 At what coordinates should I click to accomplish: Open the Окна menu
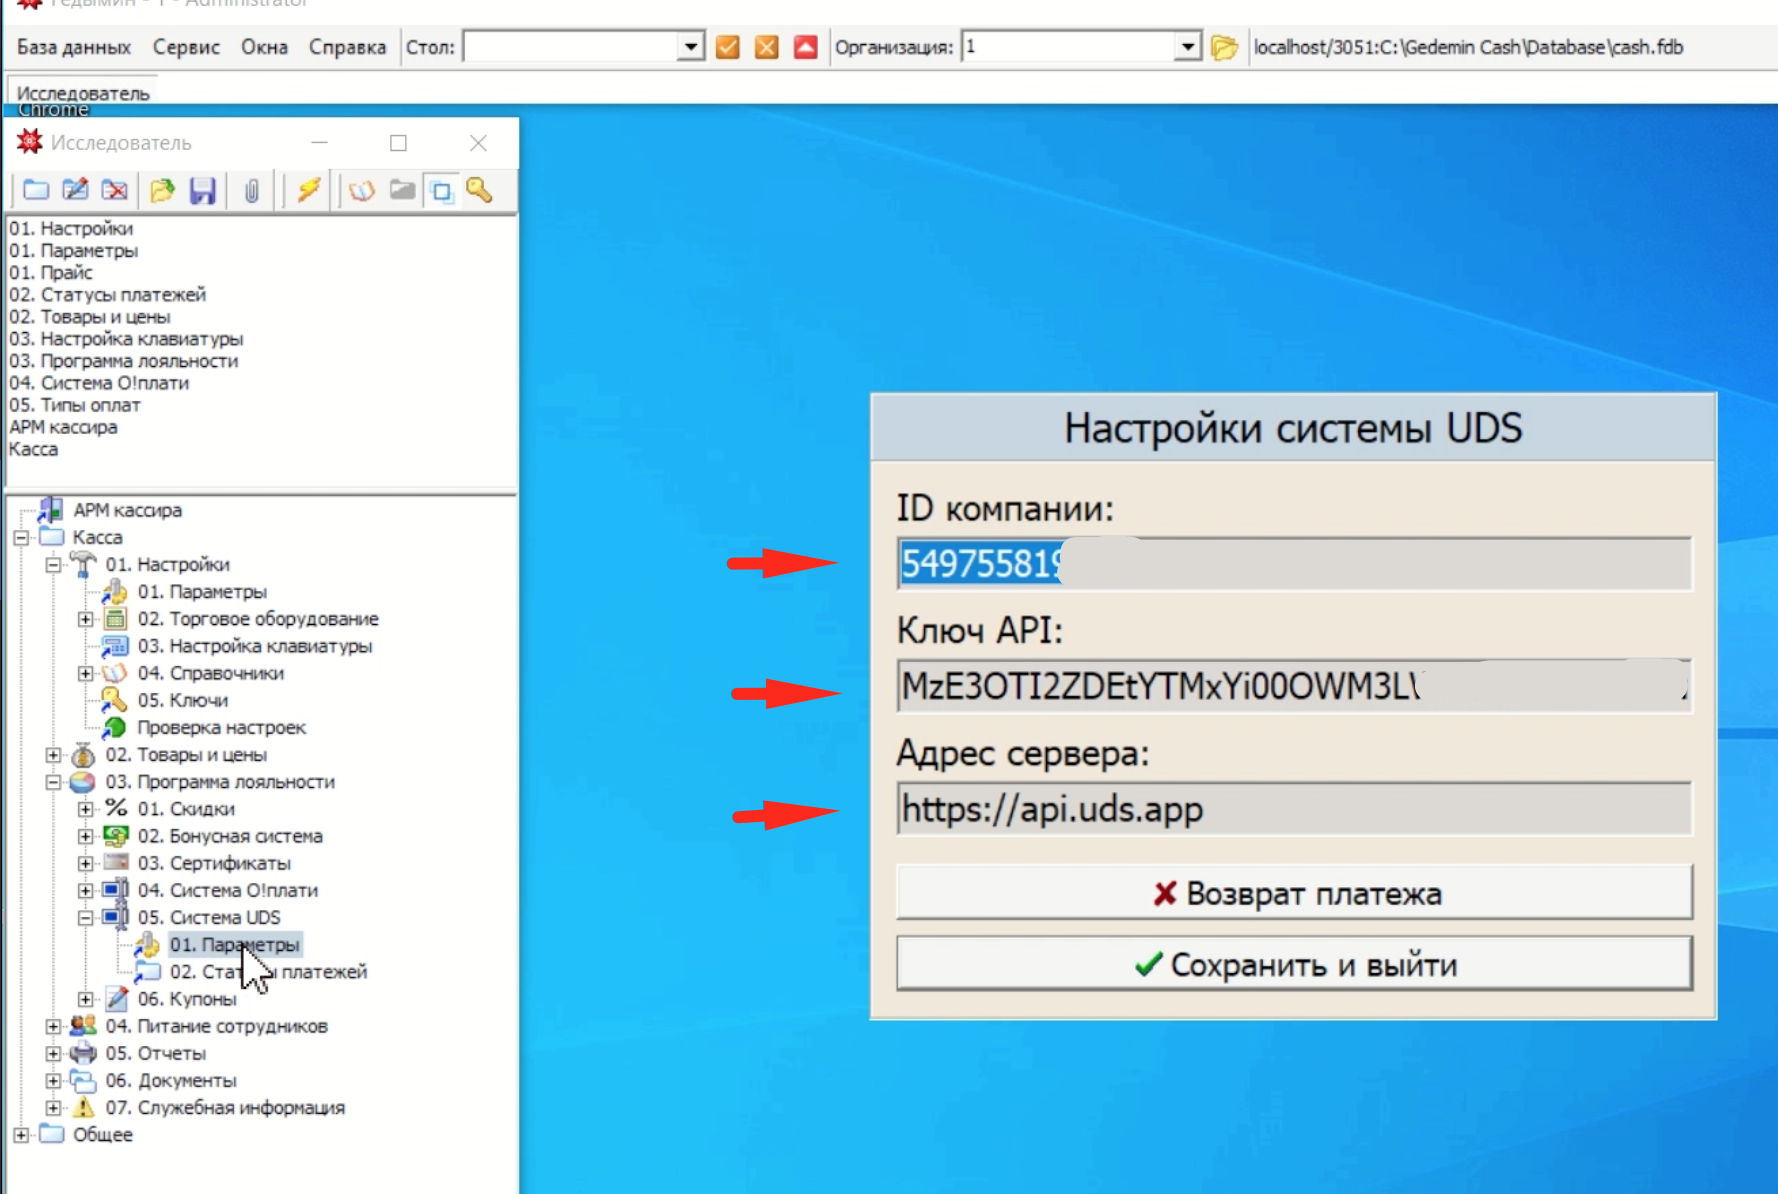point(264,47)
